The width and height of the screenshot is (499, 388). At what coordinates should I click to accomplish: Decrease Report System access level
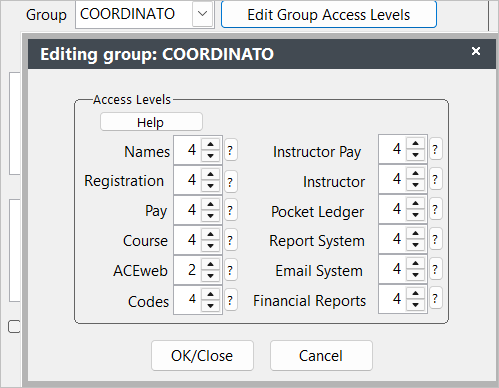(x=415, y=245)
